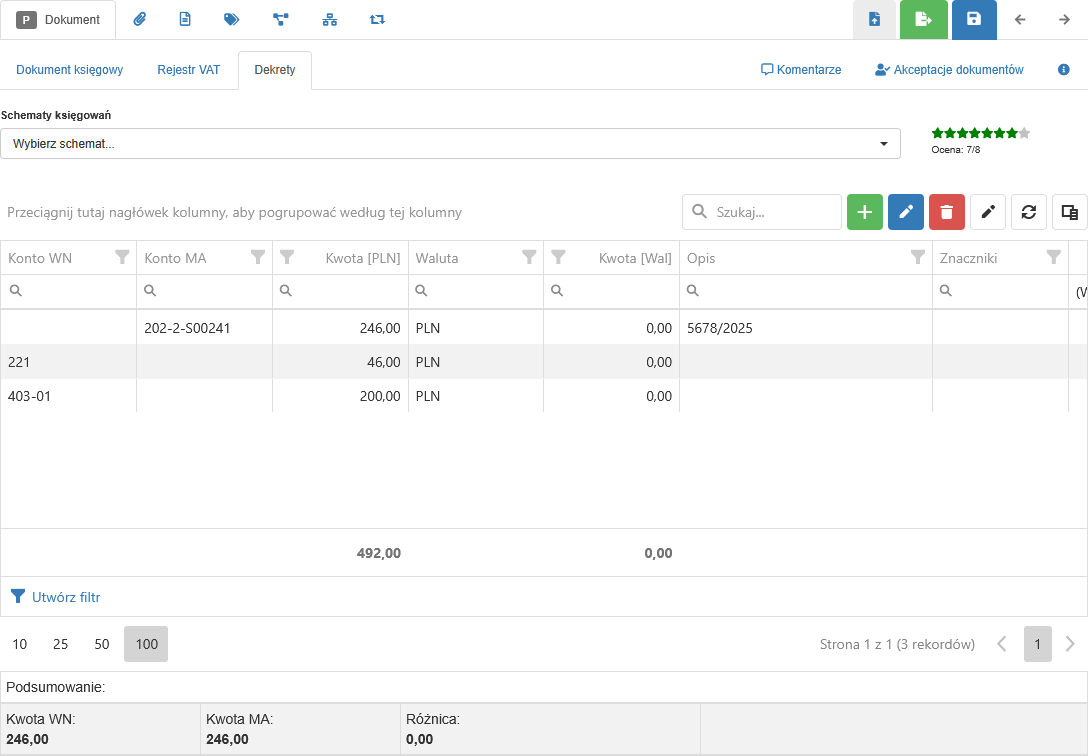
Task: Click the green add record plus button
Action: (x=865, y=212)
